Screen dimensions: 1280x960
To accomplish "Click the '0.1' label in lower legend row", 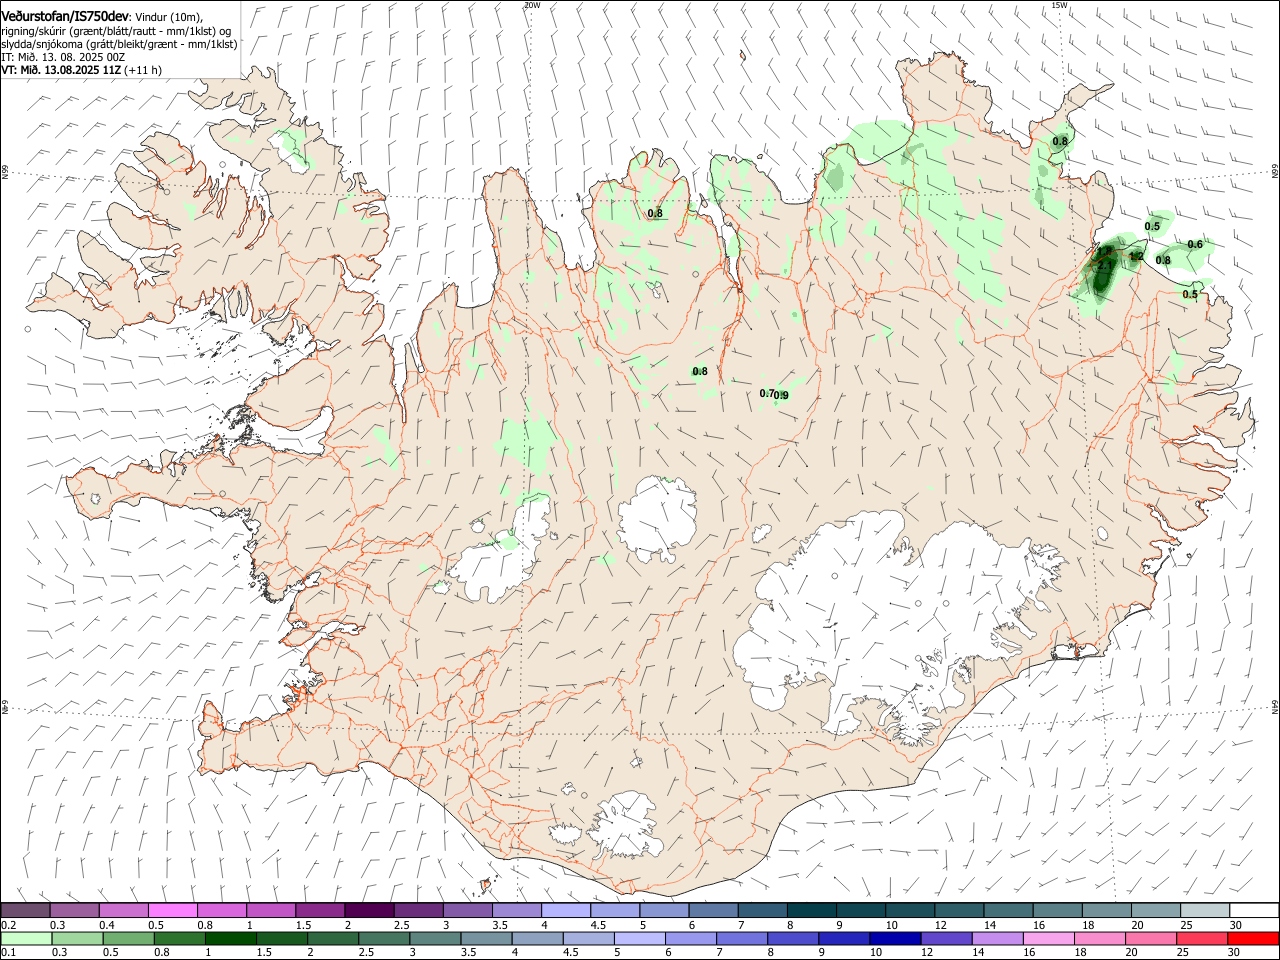I will click(x=8, y=953).
